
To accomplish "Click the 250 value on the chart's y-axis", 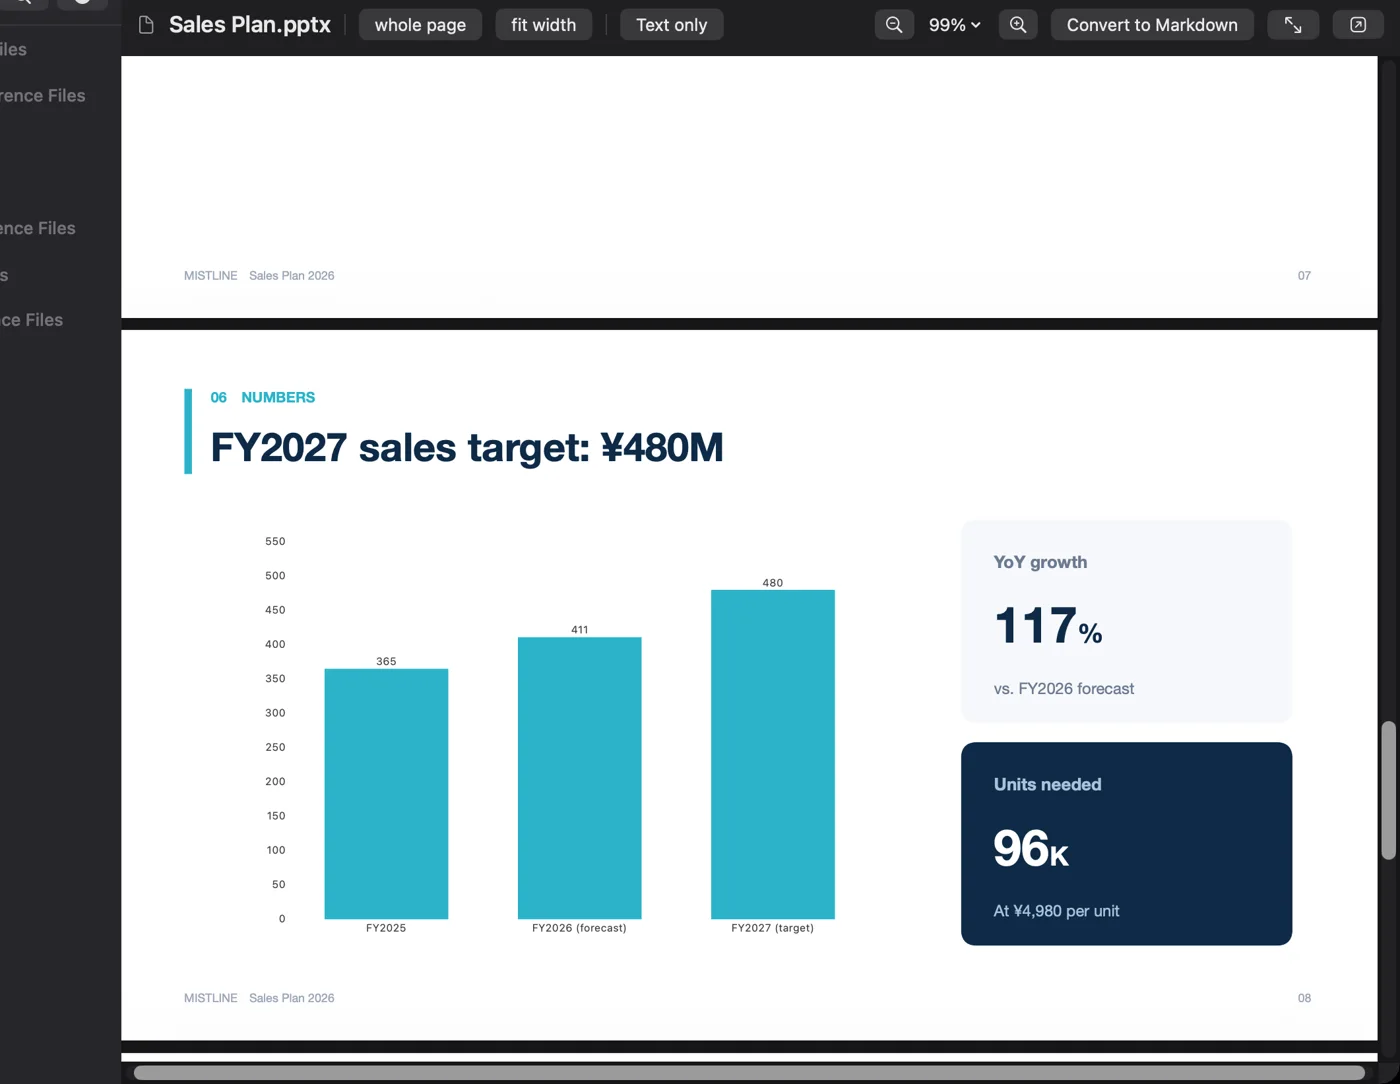I will point(275,747).
